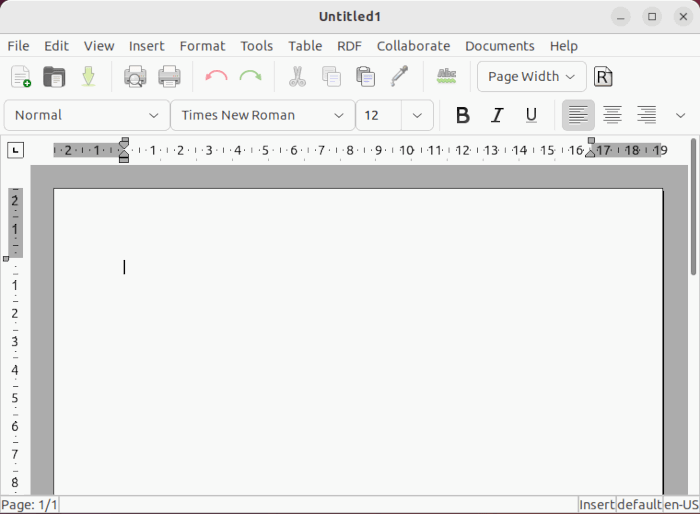Open the Edit menu
Image resolution: width=700 pixels, height=514 pixels.
56,46
